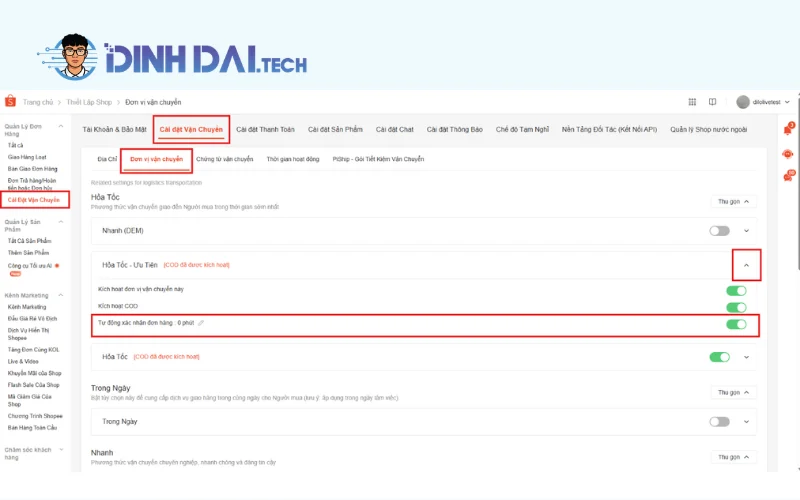Open Giao Hàng Loạt sidebar link
The height and width of the screenshot is (500, 800).
coord(27,157)
